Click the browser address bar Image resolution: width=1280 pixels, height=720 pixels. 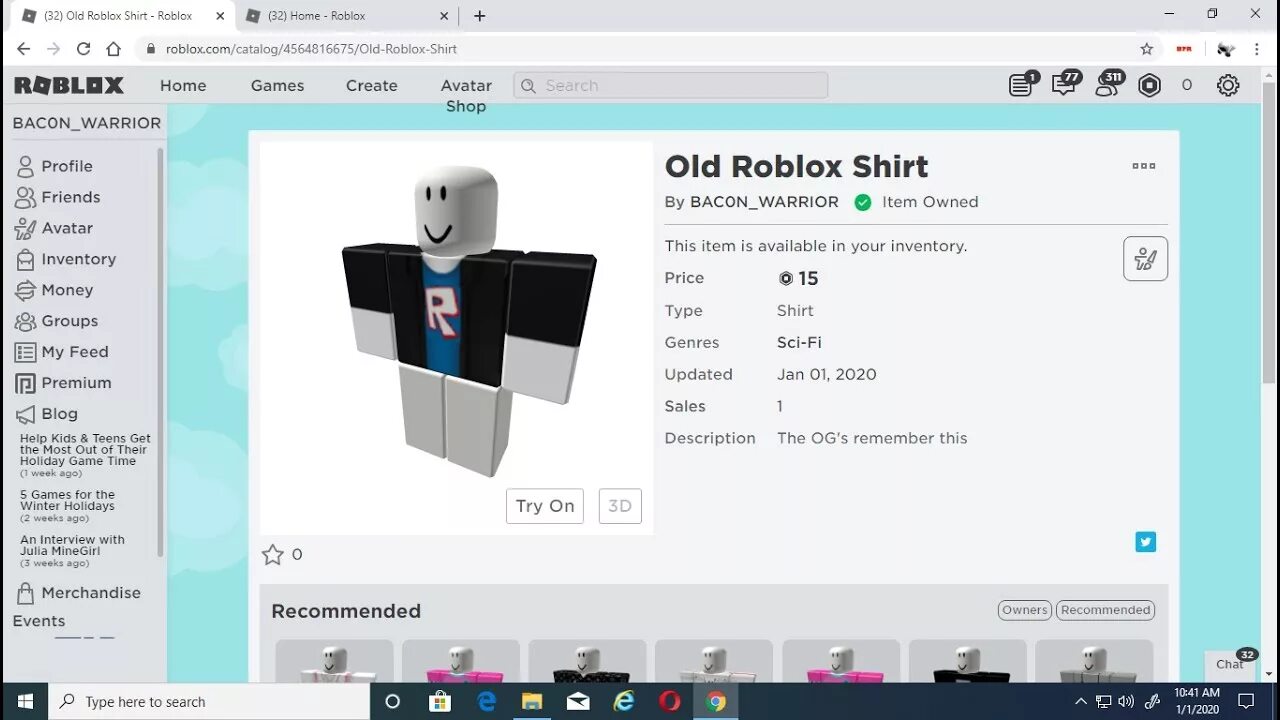(640, 48)
